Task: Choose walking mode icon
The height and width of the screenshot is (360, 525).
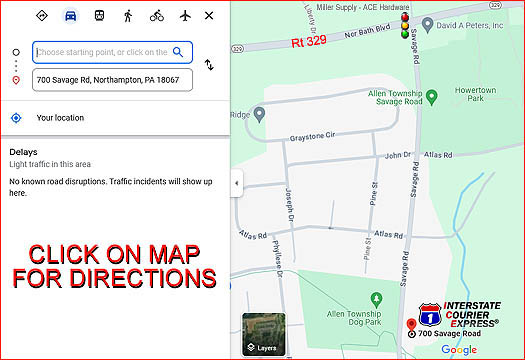Action: 128,15
